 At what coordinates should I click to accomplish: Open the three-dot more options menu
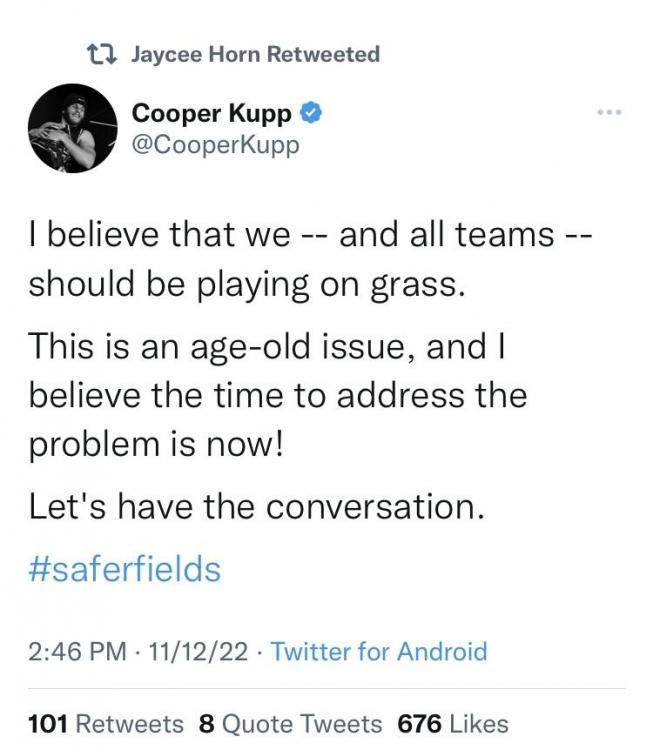[x=608, y=112]
